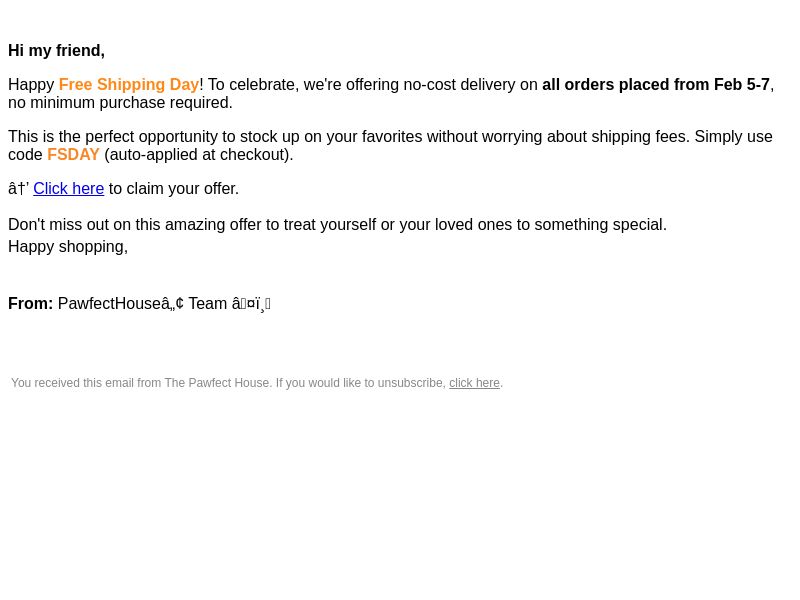Follow the gray unsubscribe "click here" link
Viewport: 800px width, 600px height.
[474, 383]
